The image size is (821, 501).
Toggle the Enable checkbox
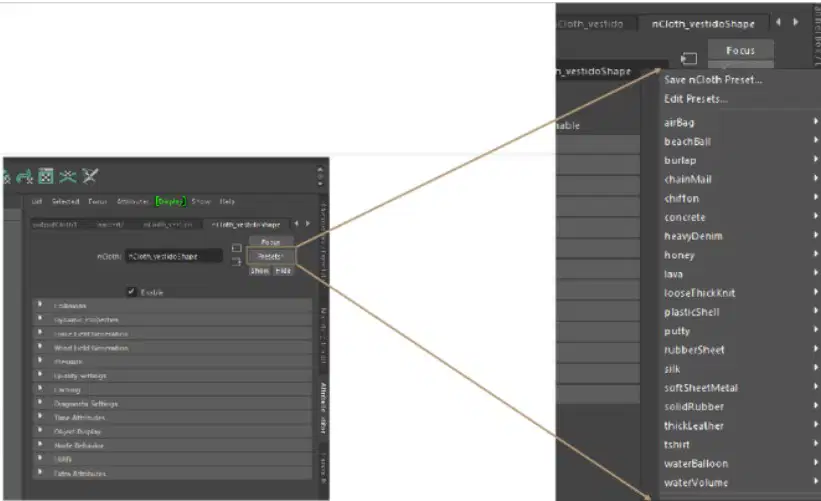click(x=131, y=292)
